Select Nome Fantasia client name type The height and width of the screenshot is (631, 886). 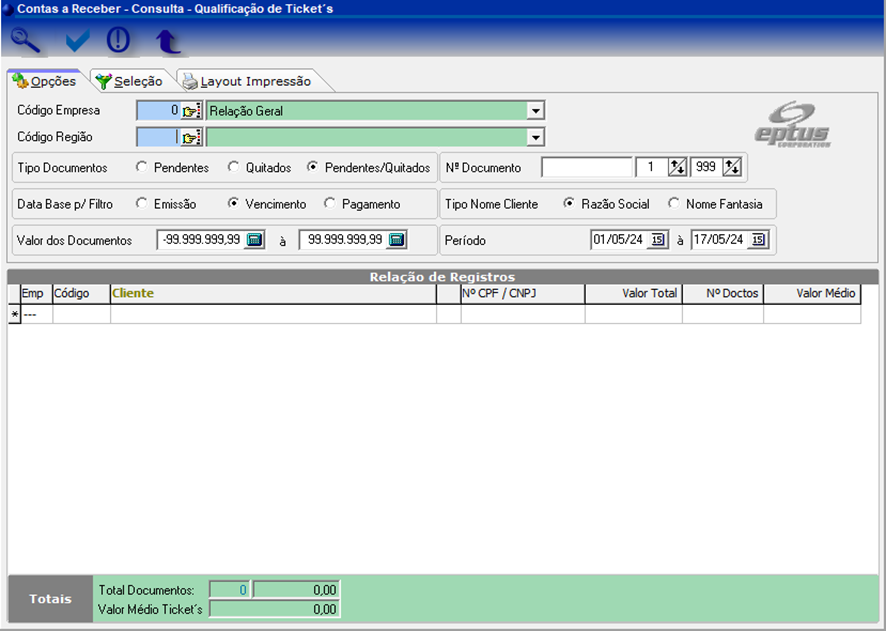(x=674, y=204)
